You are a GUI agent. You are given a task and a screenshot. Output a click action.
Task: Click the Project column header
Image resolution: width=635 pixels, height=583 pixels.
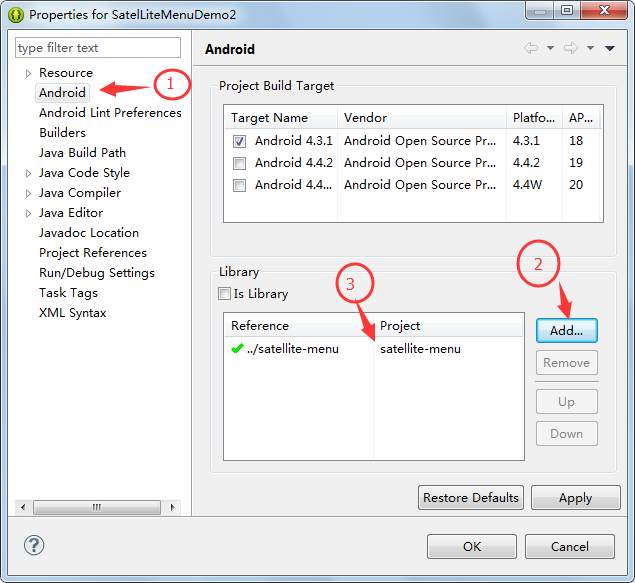point(448,326)
